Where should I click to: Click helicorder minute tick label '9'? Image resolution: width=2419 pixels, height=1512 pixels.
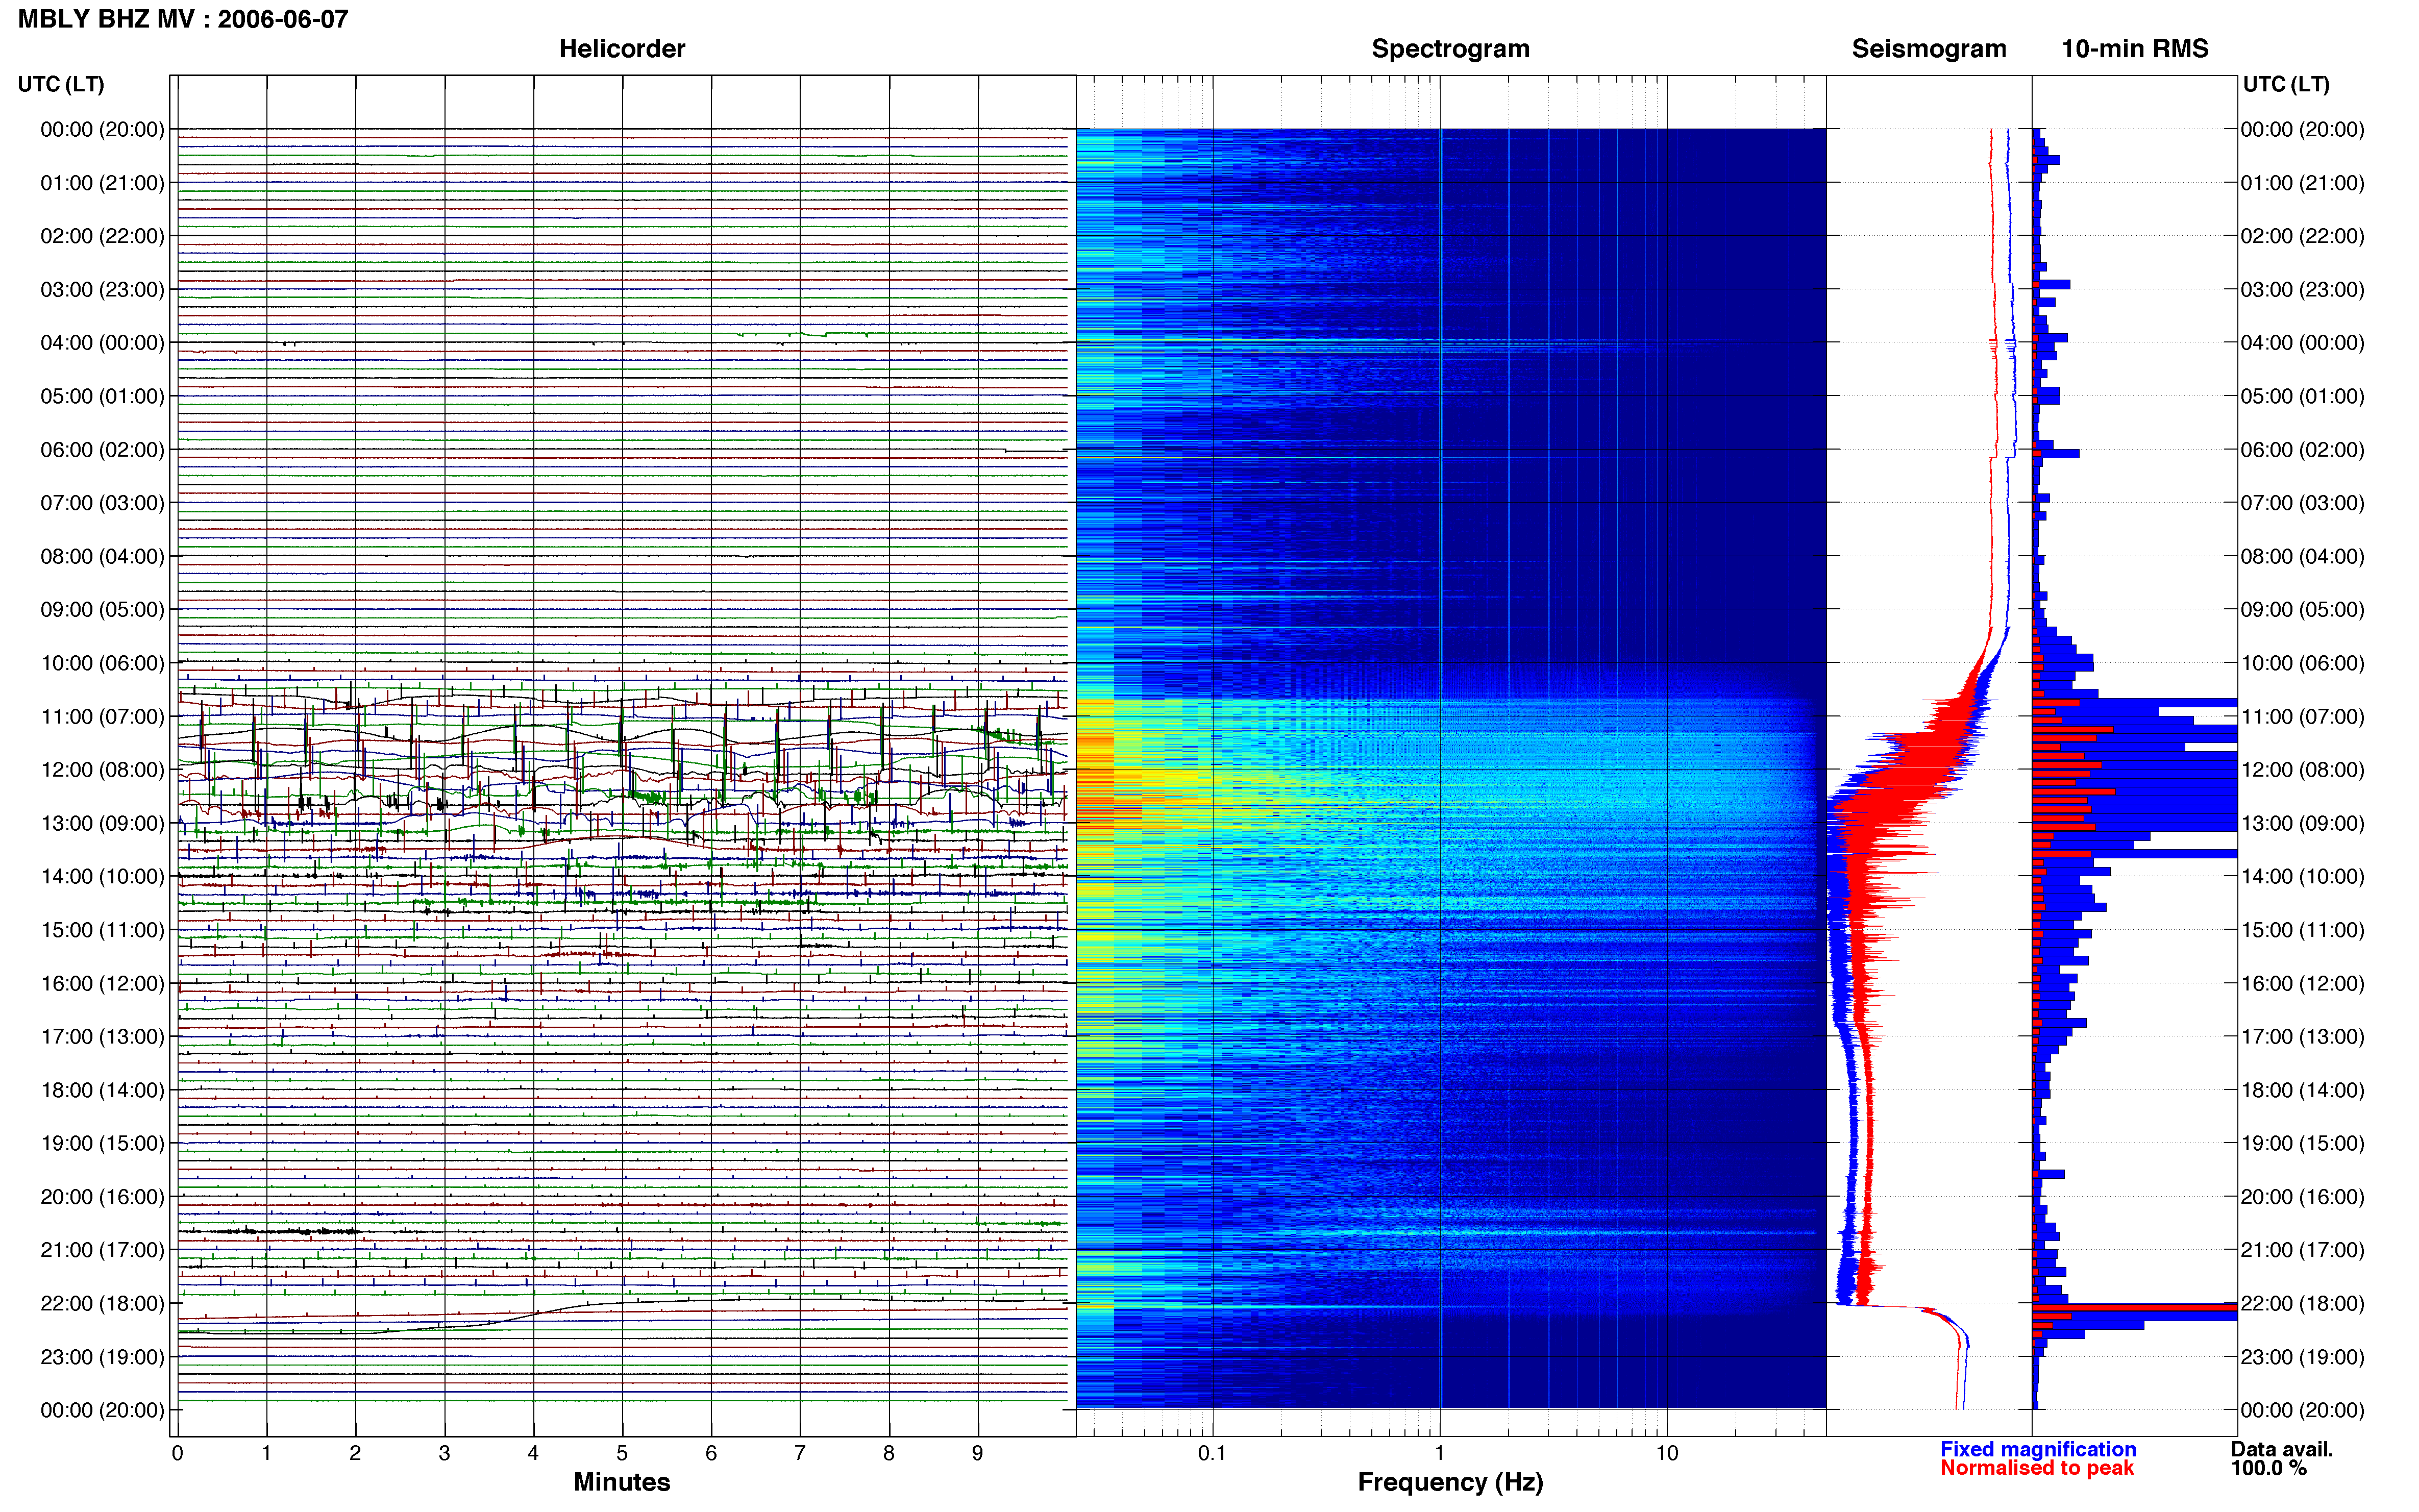(978, 1453)
